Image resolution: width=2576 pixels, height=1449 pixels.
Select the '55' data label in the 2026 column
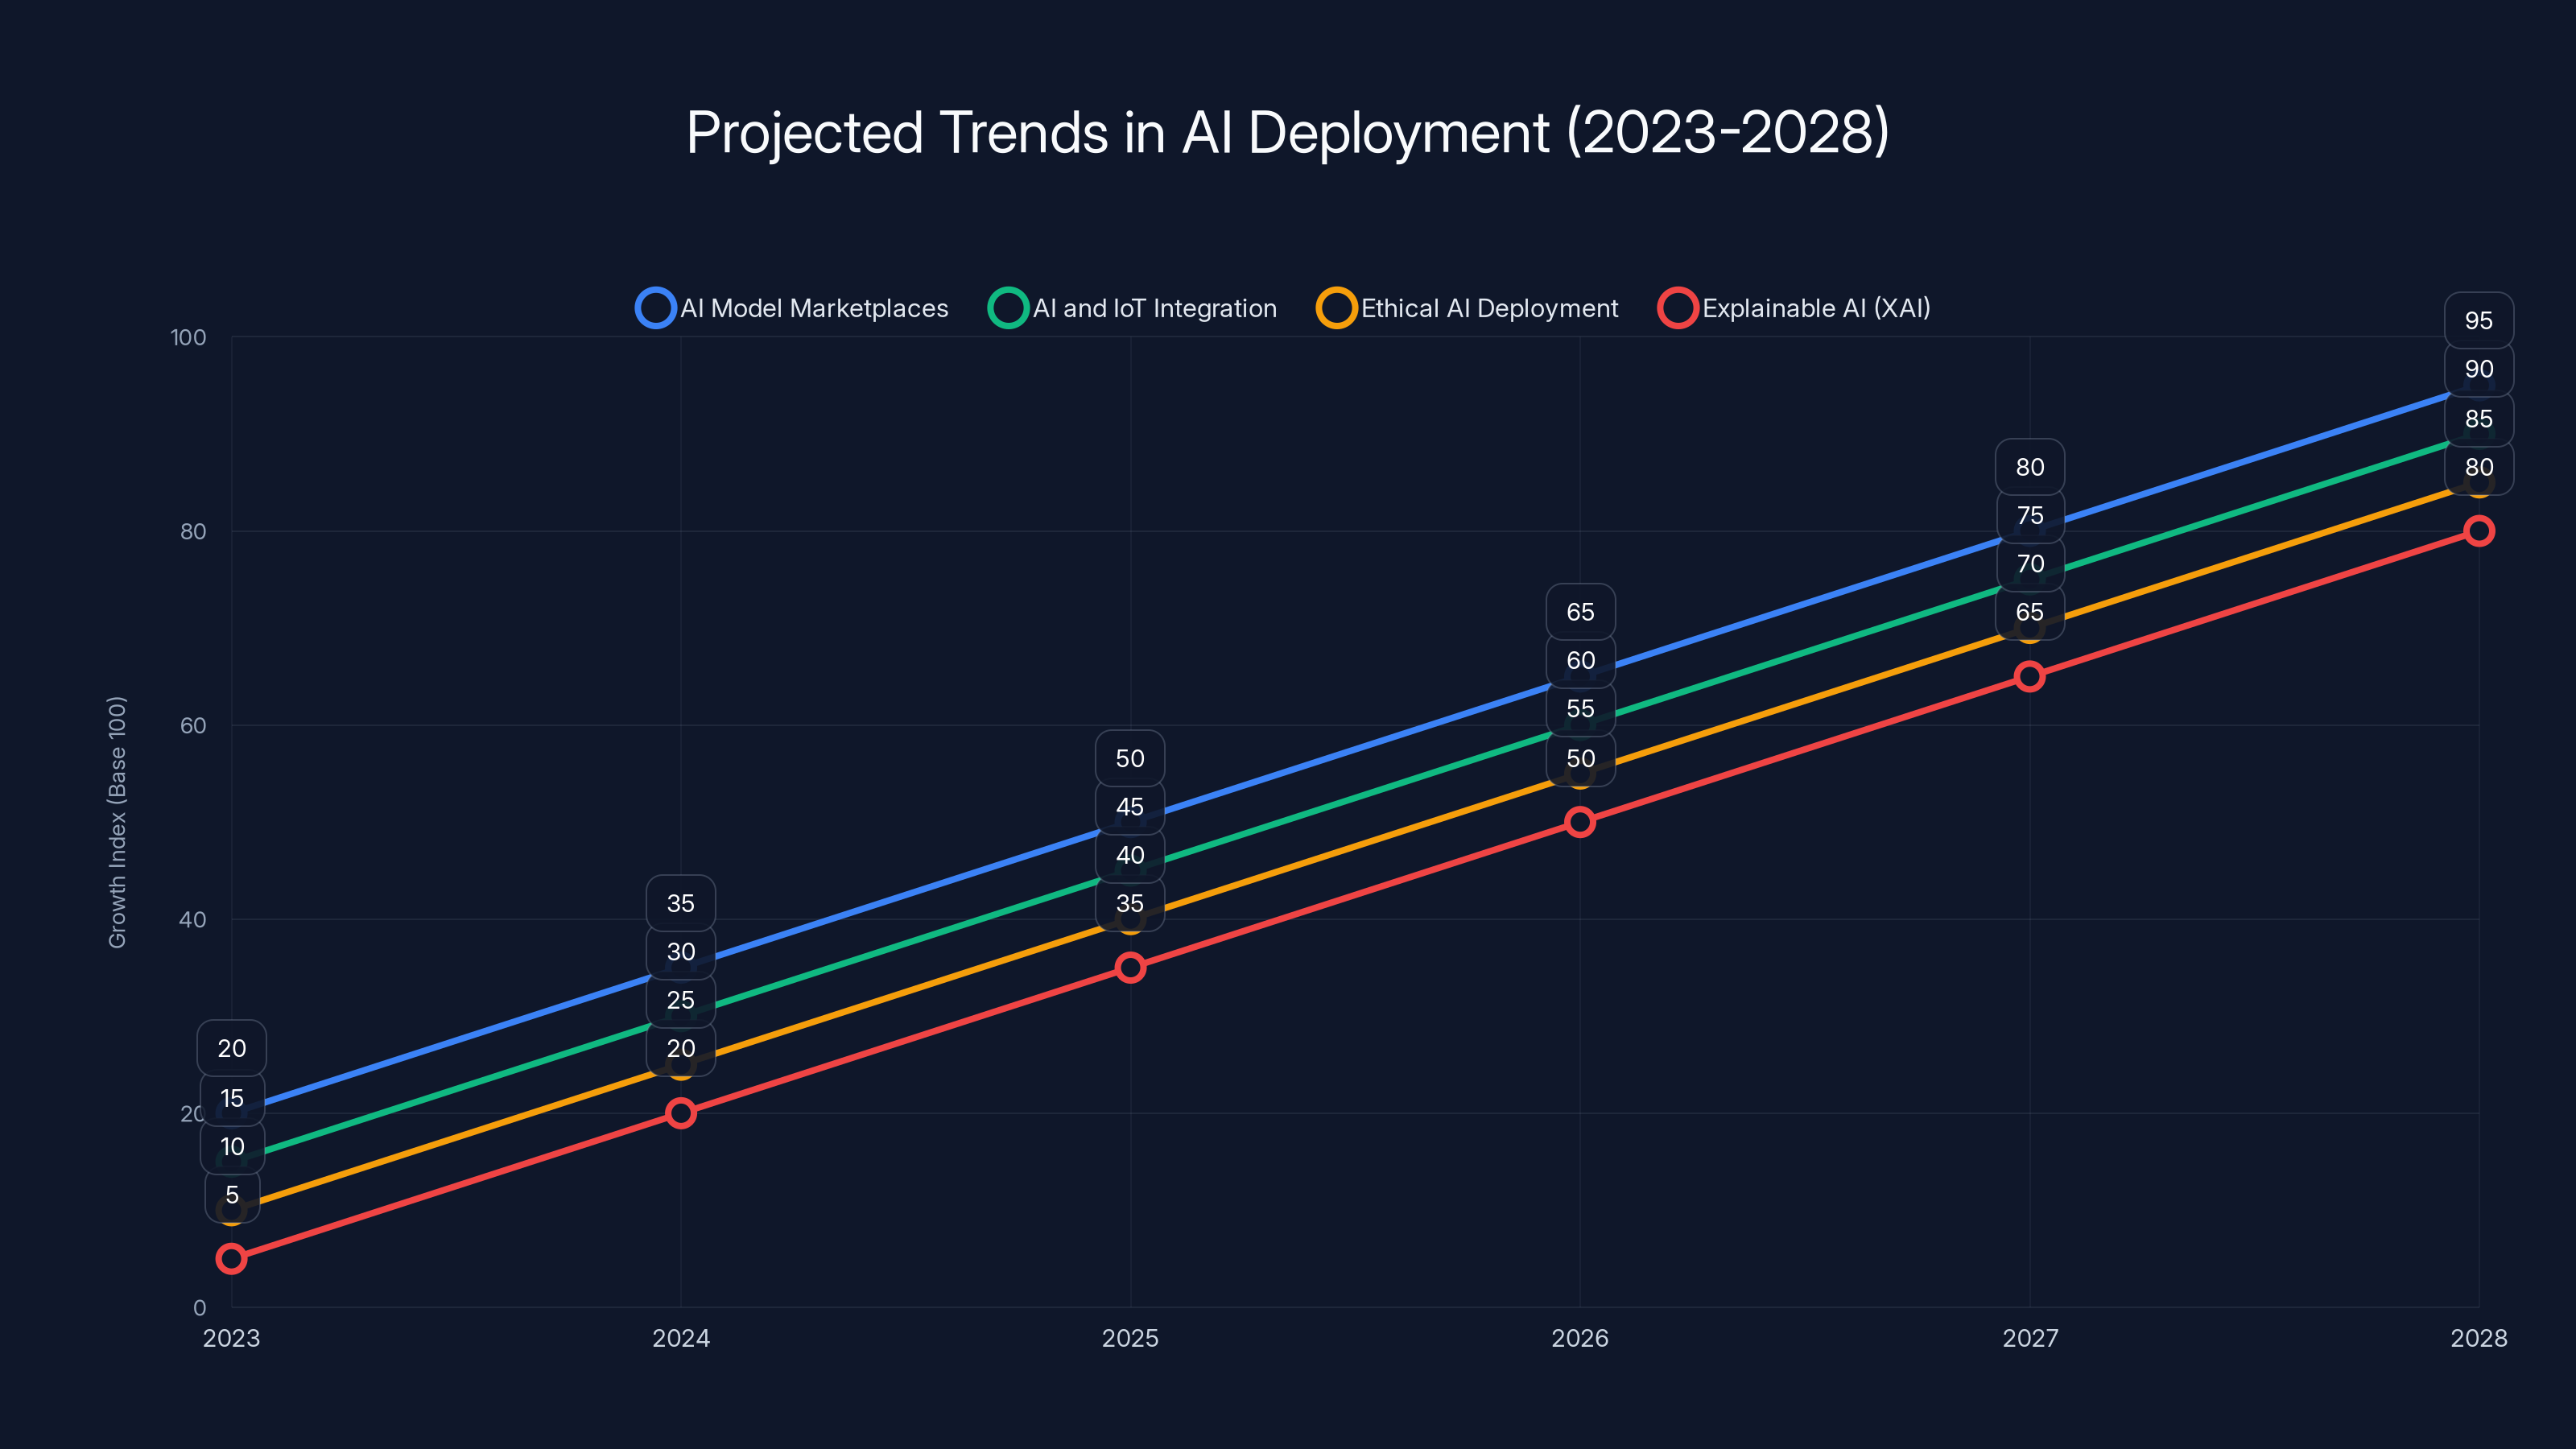[1581, 709]
